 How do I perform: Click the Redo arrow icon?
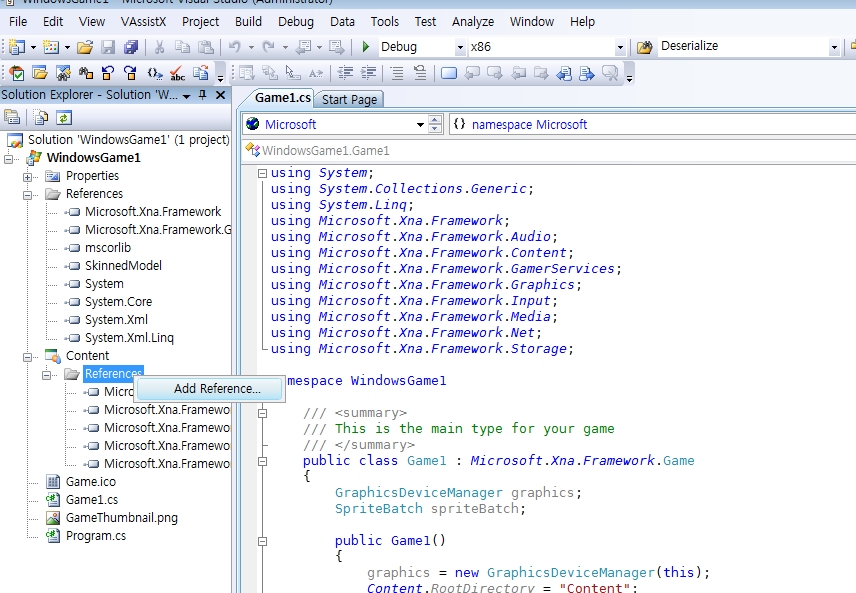coord(268,47)
